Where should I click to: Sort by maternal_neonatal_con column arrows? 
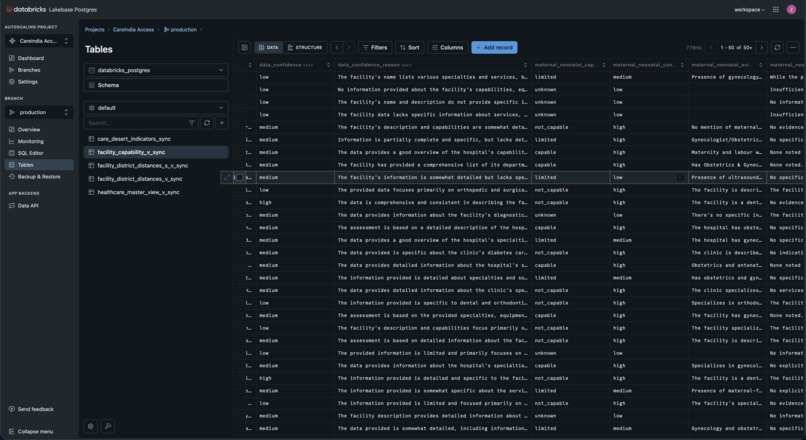(x=682, y=65)
